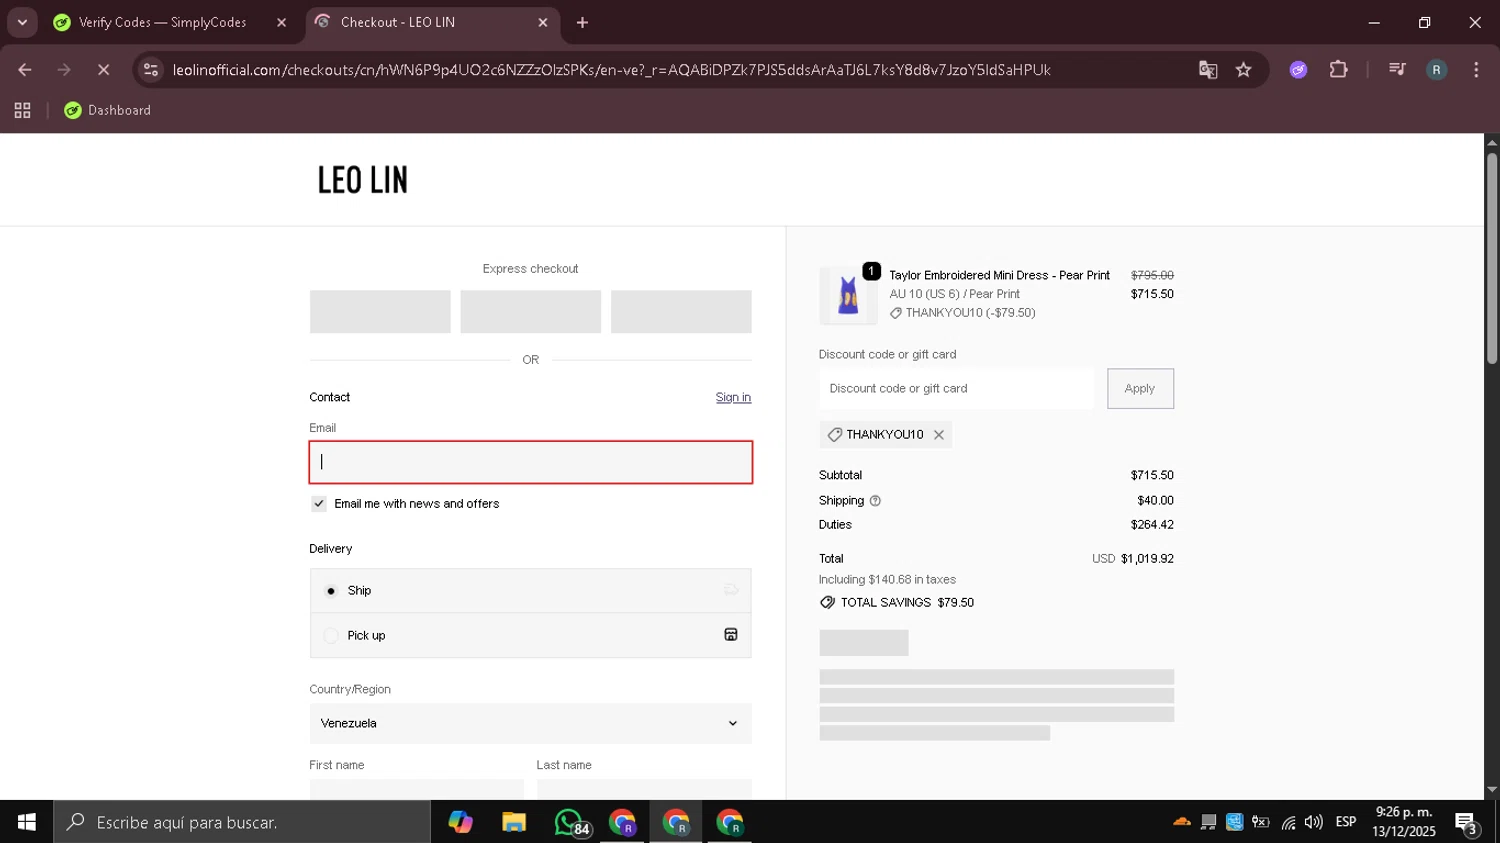This screenshot has width=1500, height=843.
Task: Open Copilot from taskbar
Action: 460,822
